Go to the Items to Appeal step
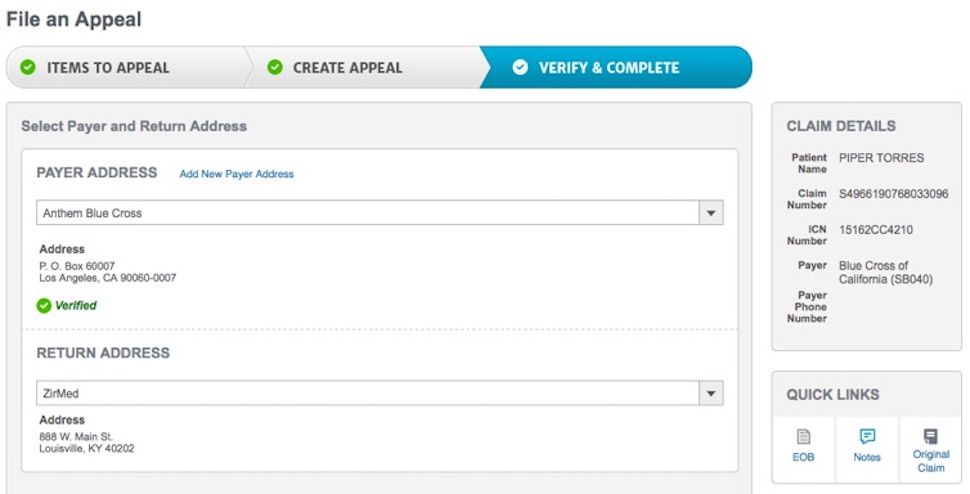 (108, 68)
